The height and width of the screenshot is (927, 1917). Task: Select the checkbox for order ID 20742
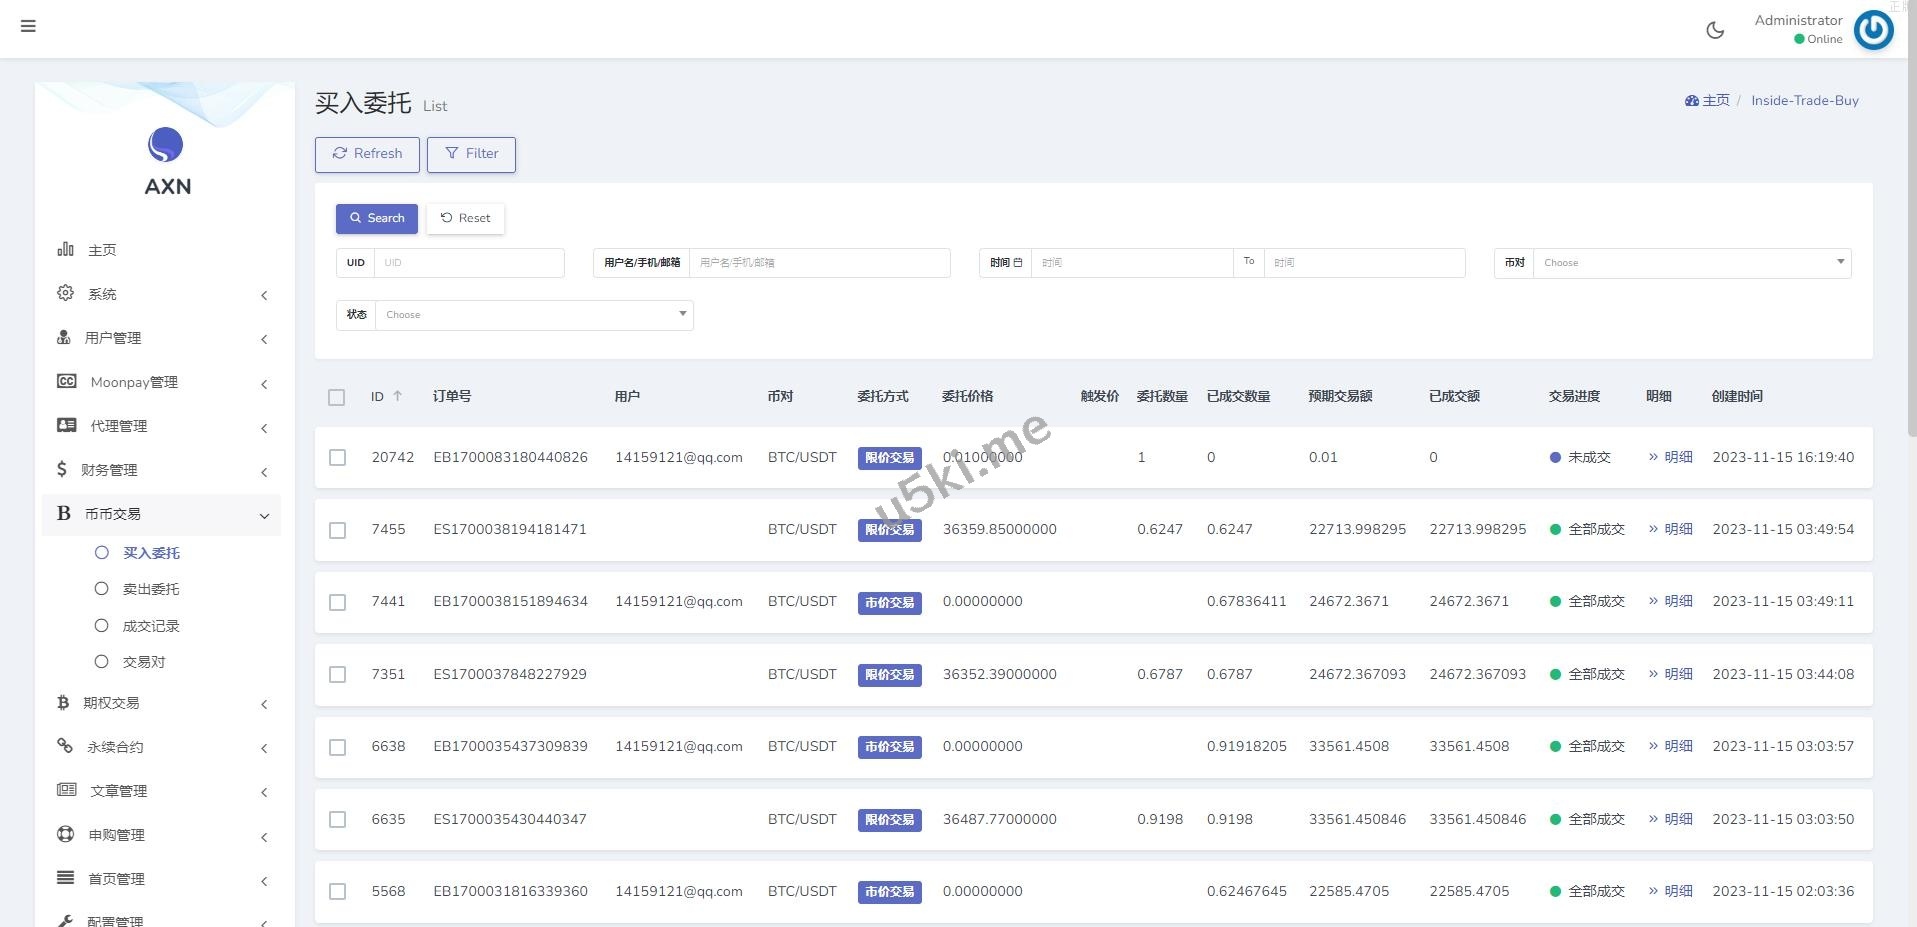(338, 458)
